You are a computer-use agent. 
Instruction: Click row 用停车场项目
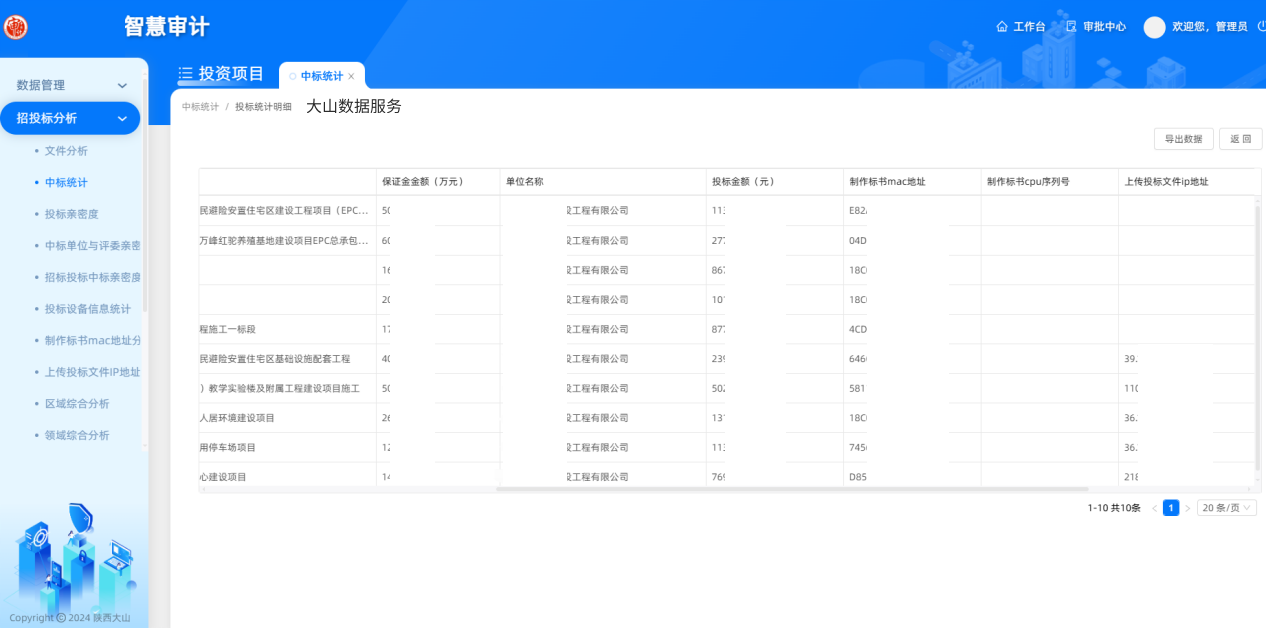pos(727,447)
